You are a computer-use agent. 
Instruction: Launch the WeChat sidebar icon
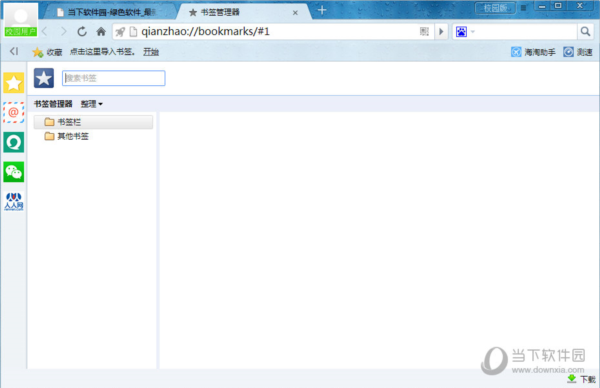(x=13, y=172)
